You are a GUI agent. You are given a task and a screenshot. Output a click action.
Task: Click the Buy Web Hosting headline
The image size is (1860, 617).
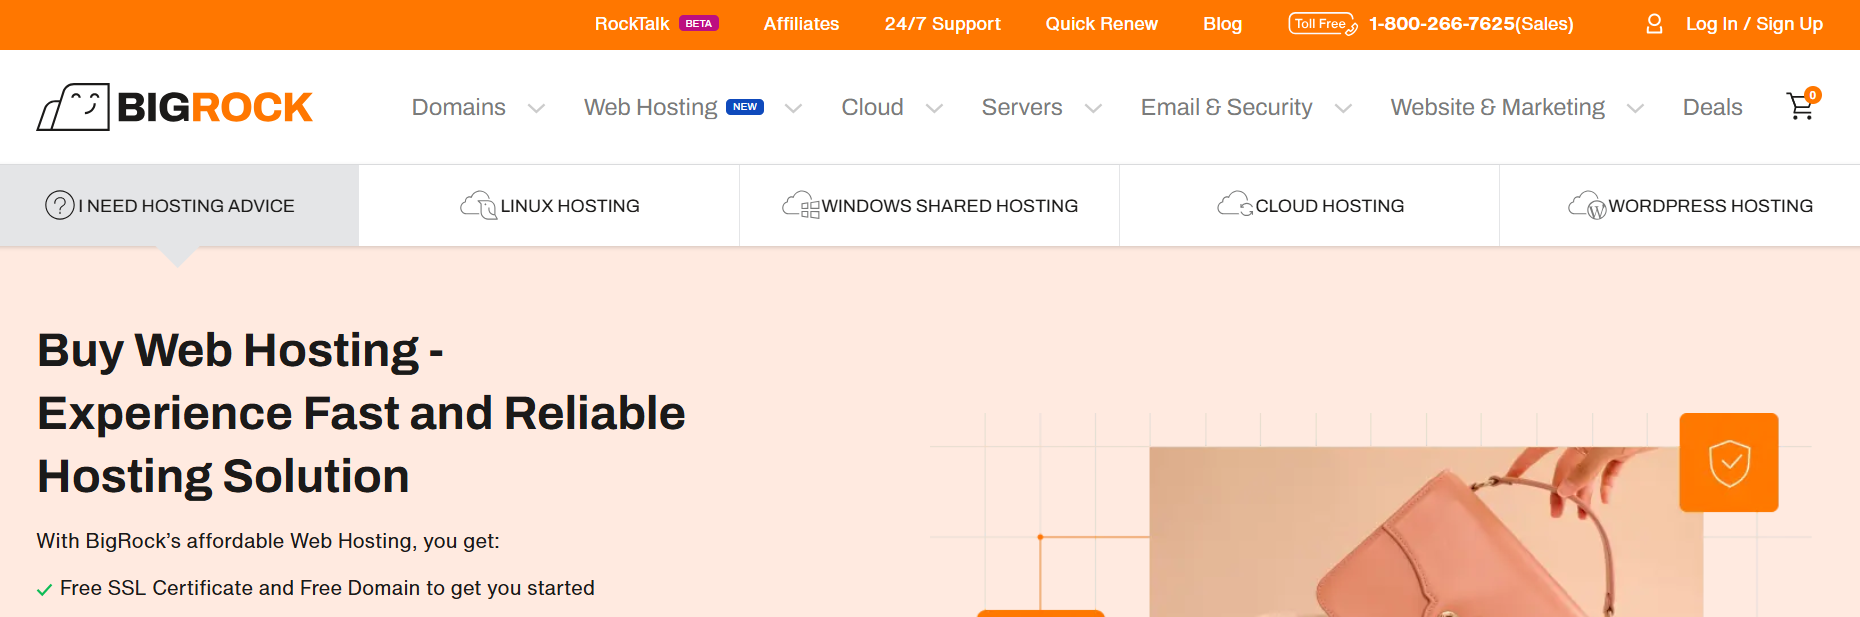click(361, 413)
